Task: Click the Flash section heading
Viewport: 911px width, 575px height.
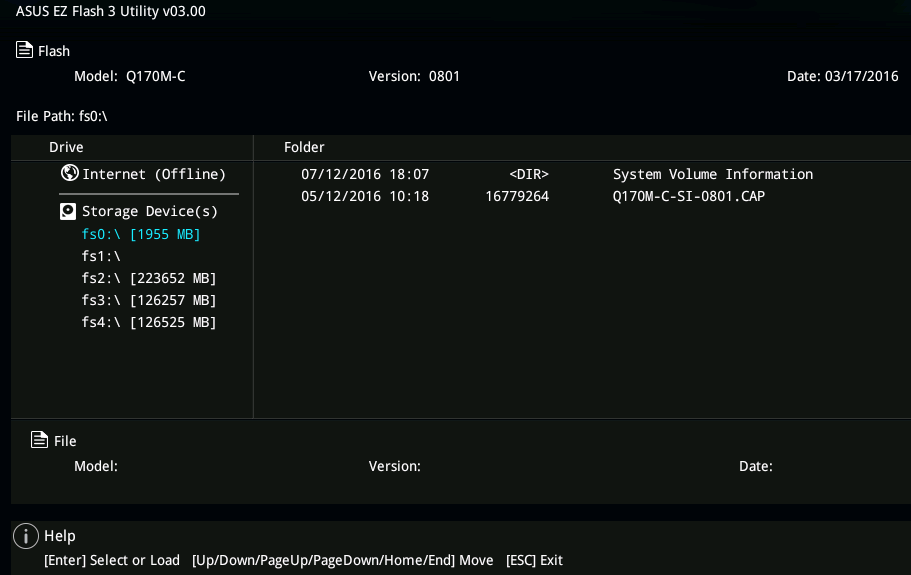Action: click(54, 51)
